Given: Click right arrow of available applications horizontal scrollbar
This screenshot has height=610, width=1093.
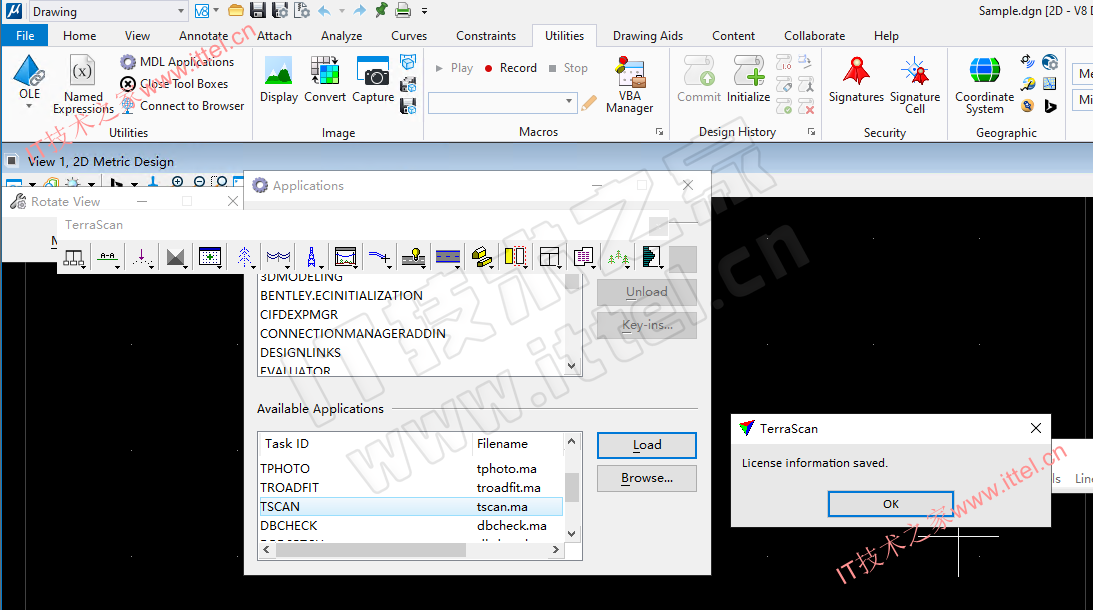Looking at the screenshot, I should (556, 549).
